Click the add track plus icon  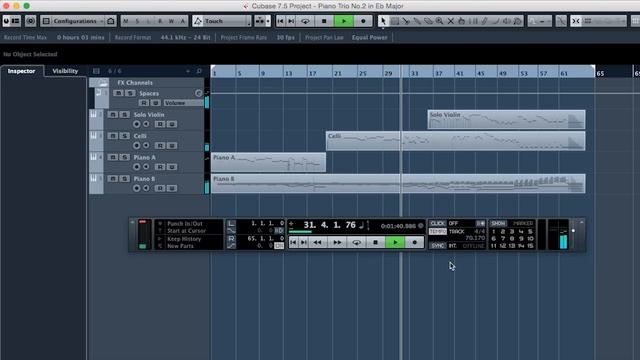coord(188,71)
